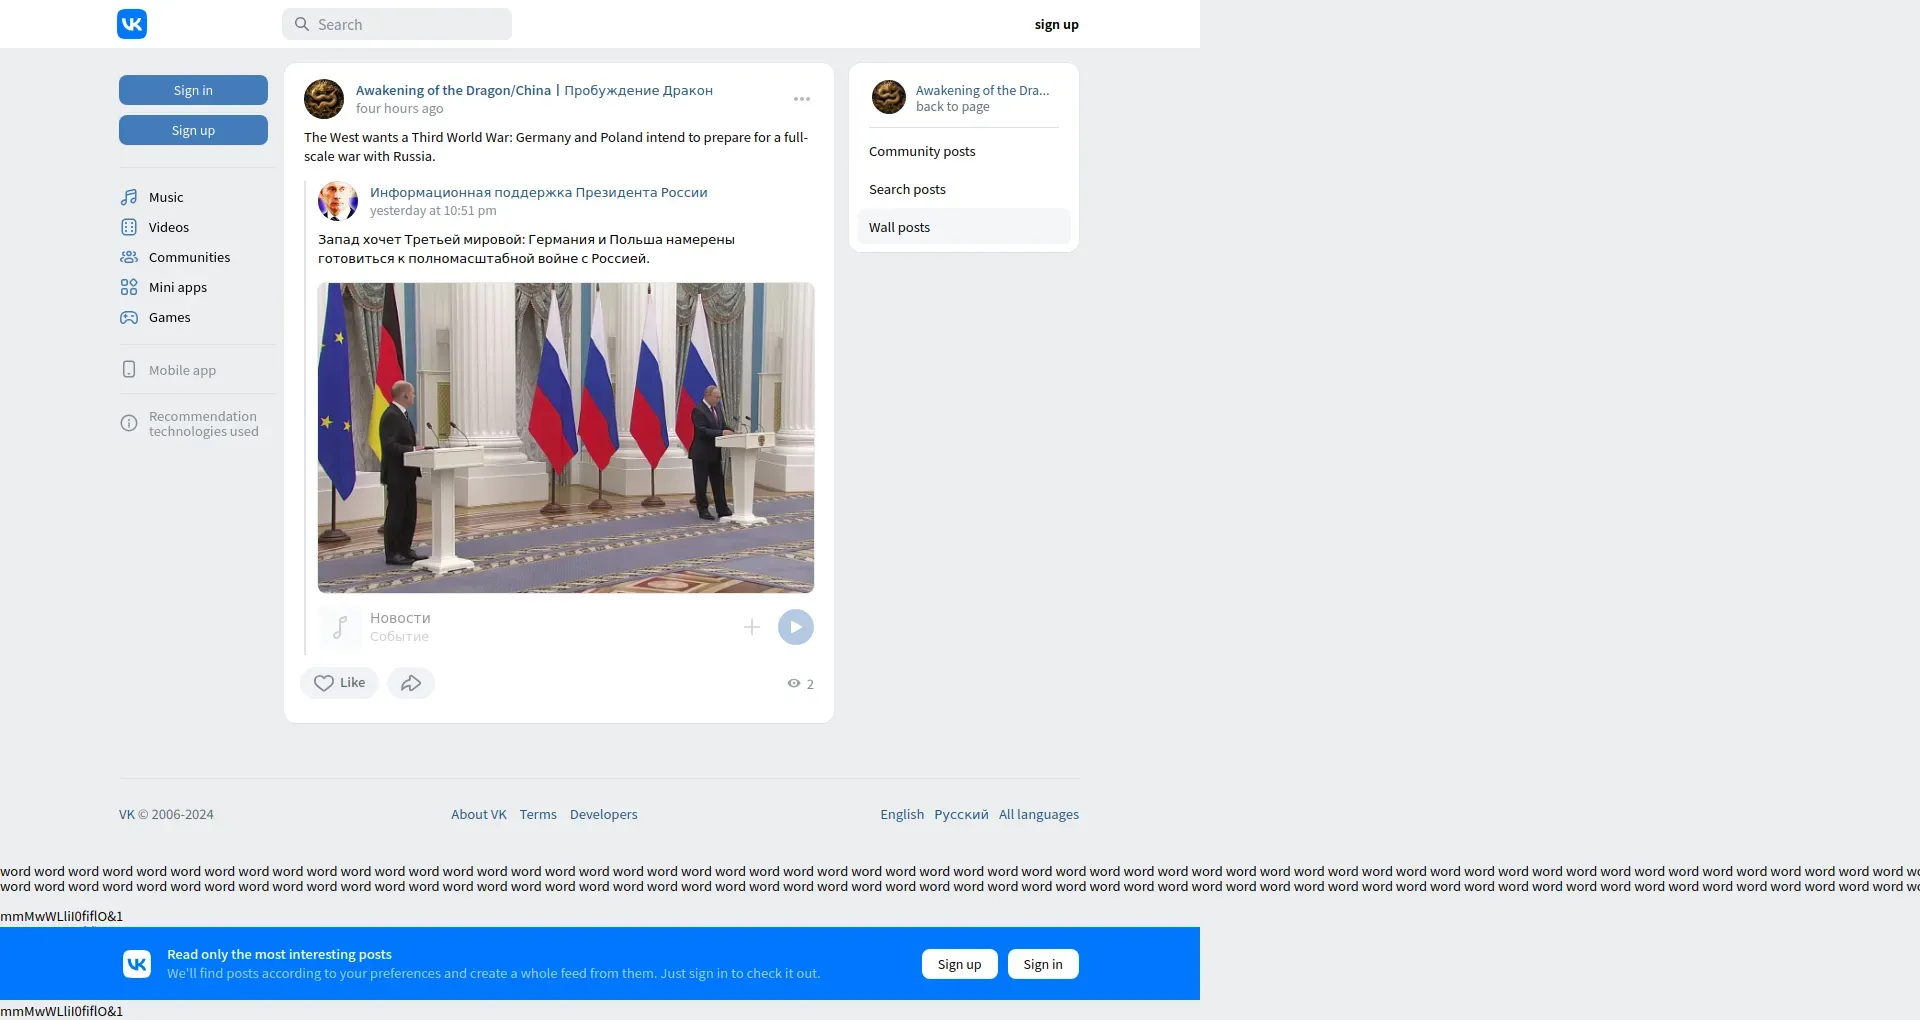Click the Search input field

click(x=397, y=24)
